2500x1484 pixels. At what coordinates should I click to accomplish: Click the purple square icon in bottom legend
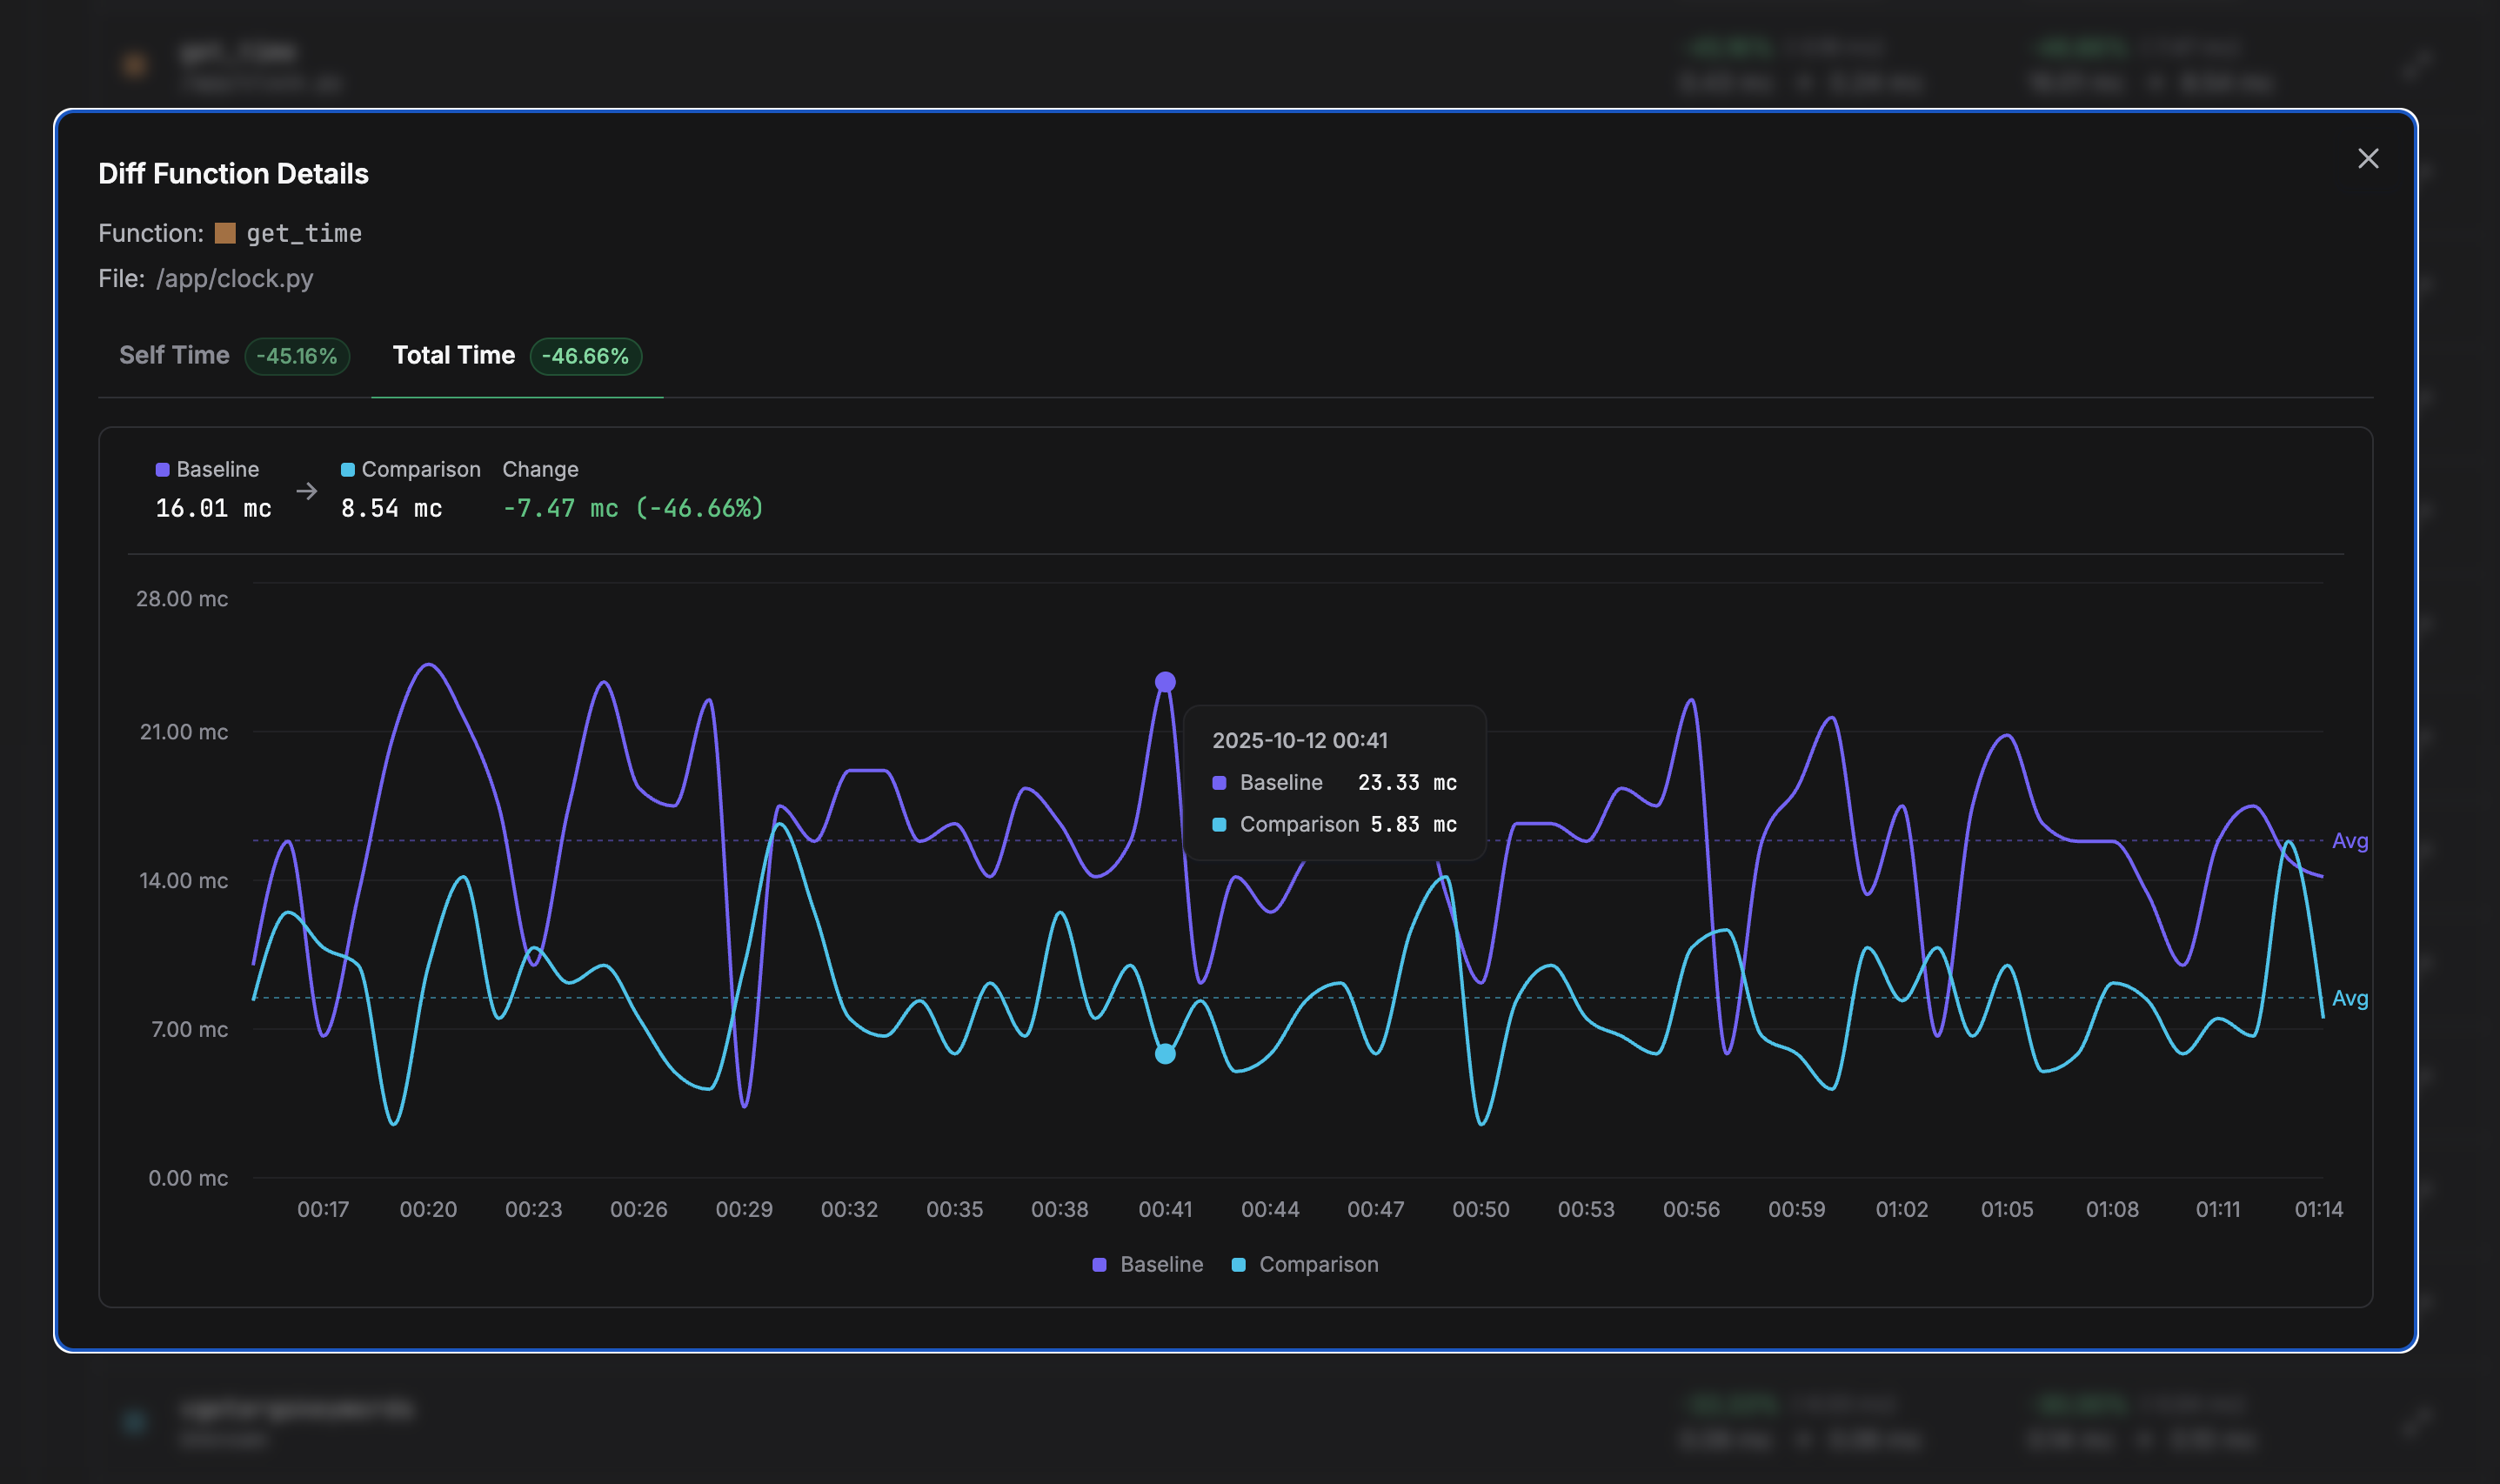coord(1100,1265)
